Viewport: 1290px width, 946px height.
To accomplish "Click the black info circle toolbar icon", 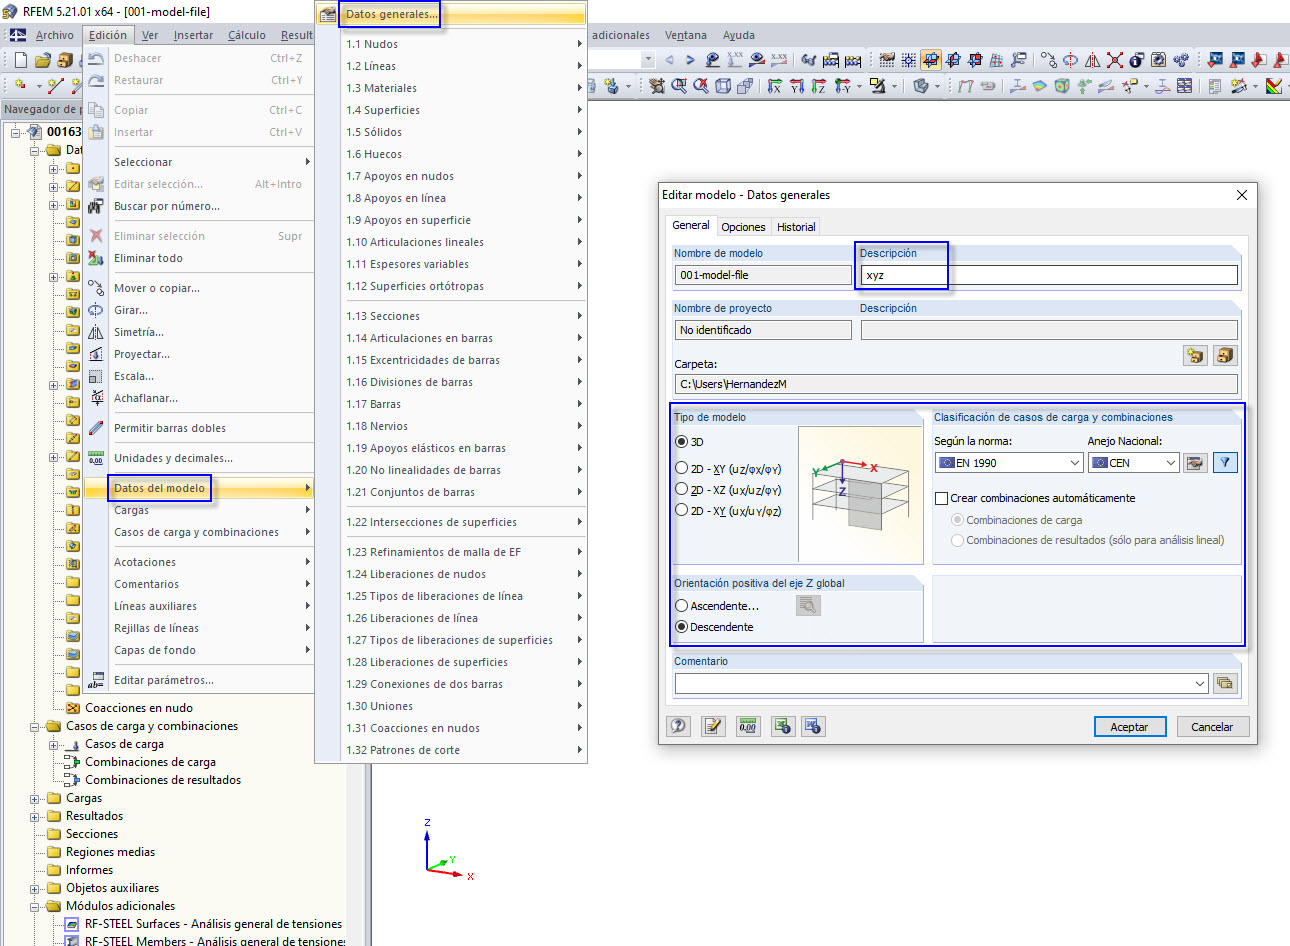I will pyautogui.click(x=1136, y=60).
